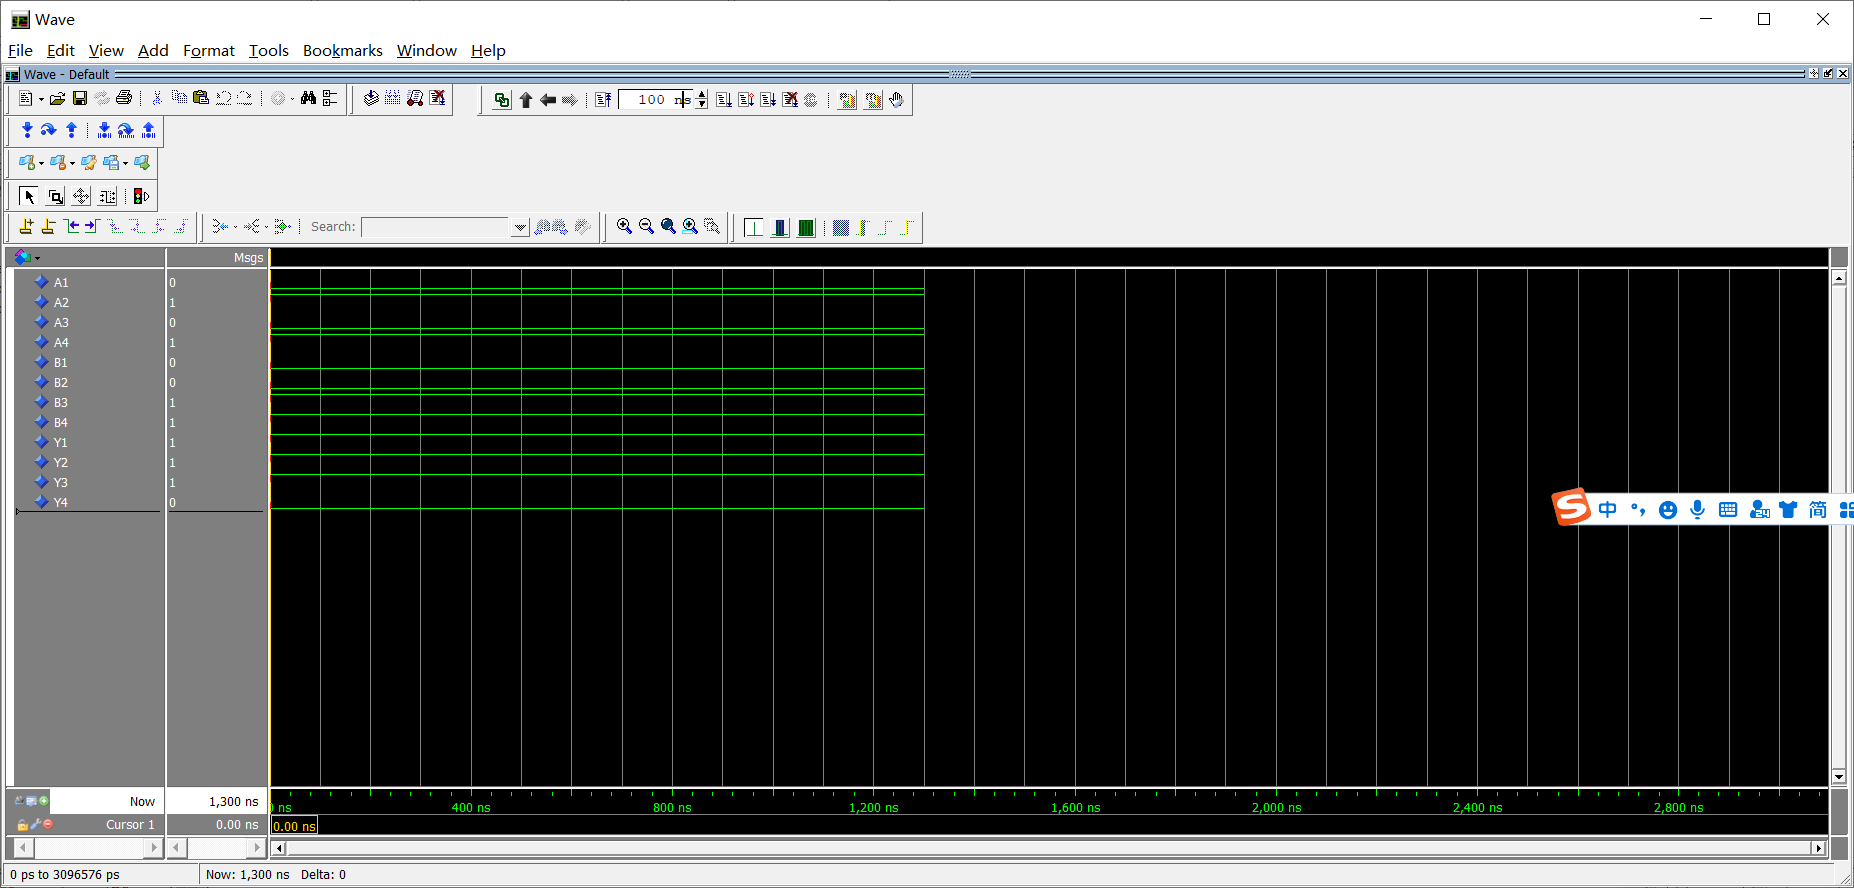
Task: Toggle the wave cursor-only display button
Action: click(x=754, y=227)
